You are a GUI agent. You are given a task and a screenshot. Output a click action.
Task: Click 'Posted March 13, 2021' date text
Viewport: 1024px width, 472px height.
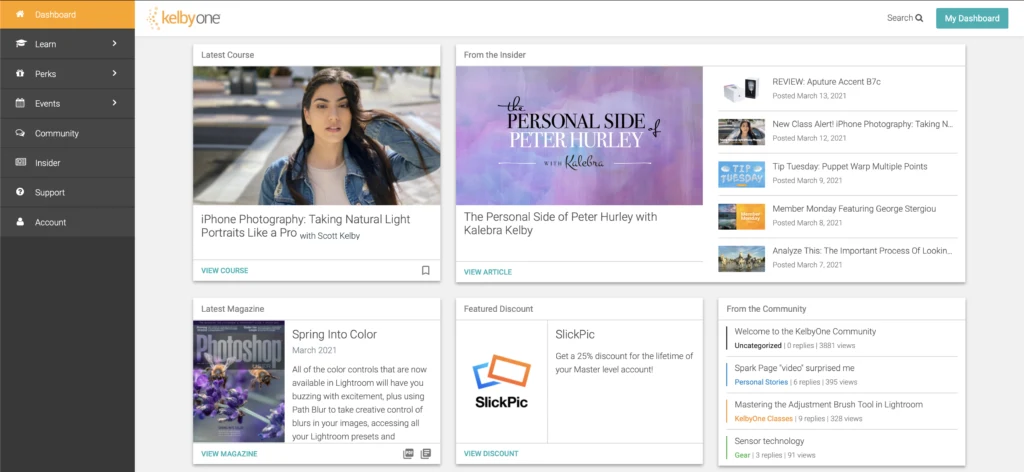809,96
